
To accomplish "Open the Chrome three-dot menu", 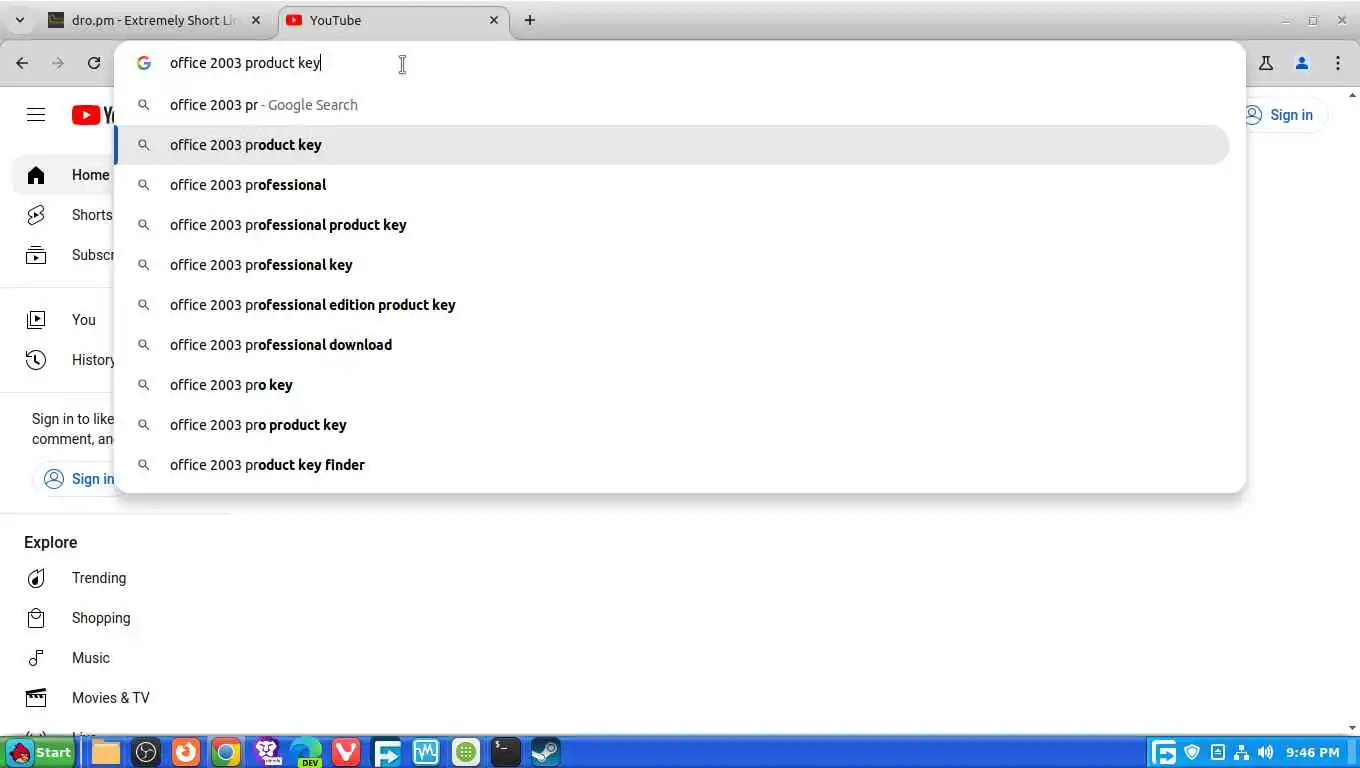I will tap(1338, 63).
